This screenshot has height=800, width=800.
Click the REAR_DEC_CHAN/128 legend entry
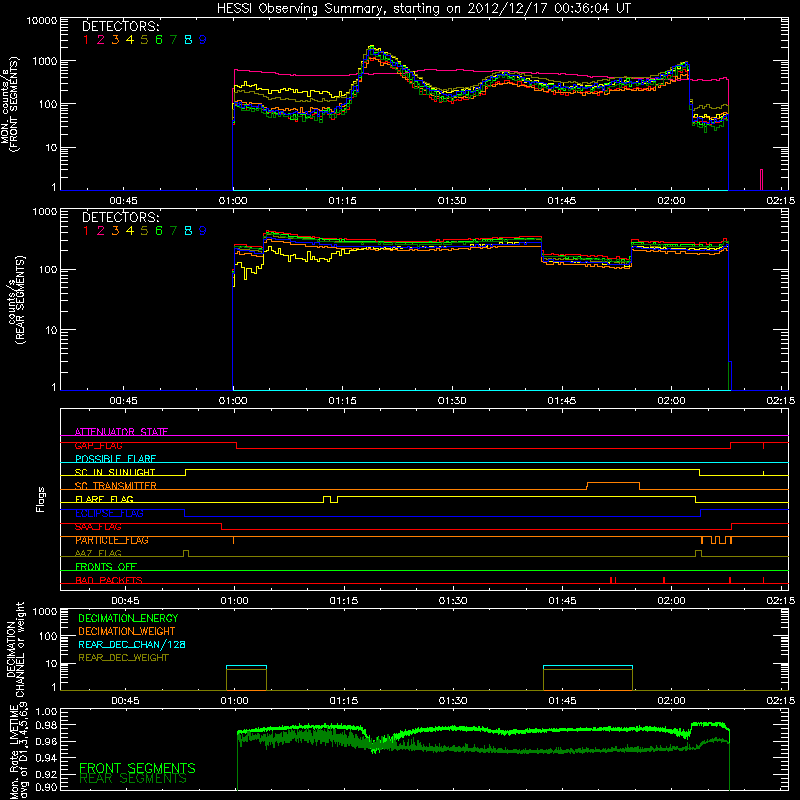(x=132, y=645)
